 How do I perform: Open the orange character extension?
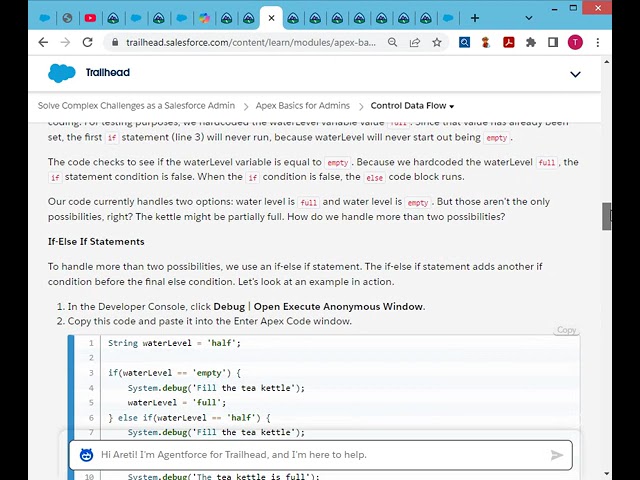(486, 42)
